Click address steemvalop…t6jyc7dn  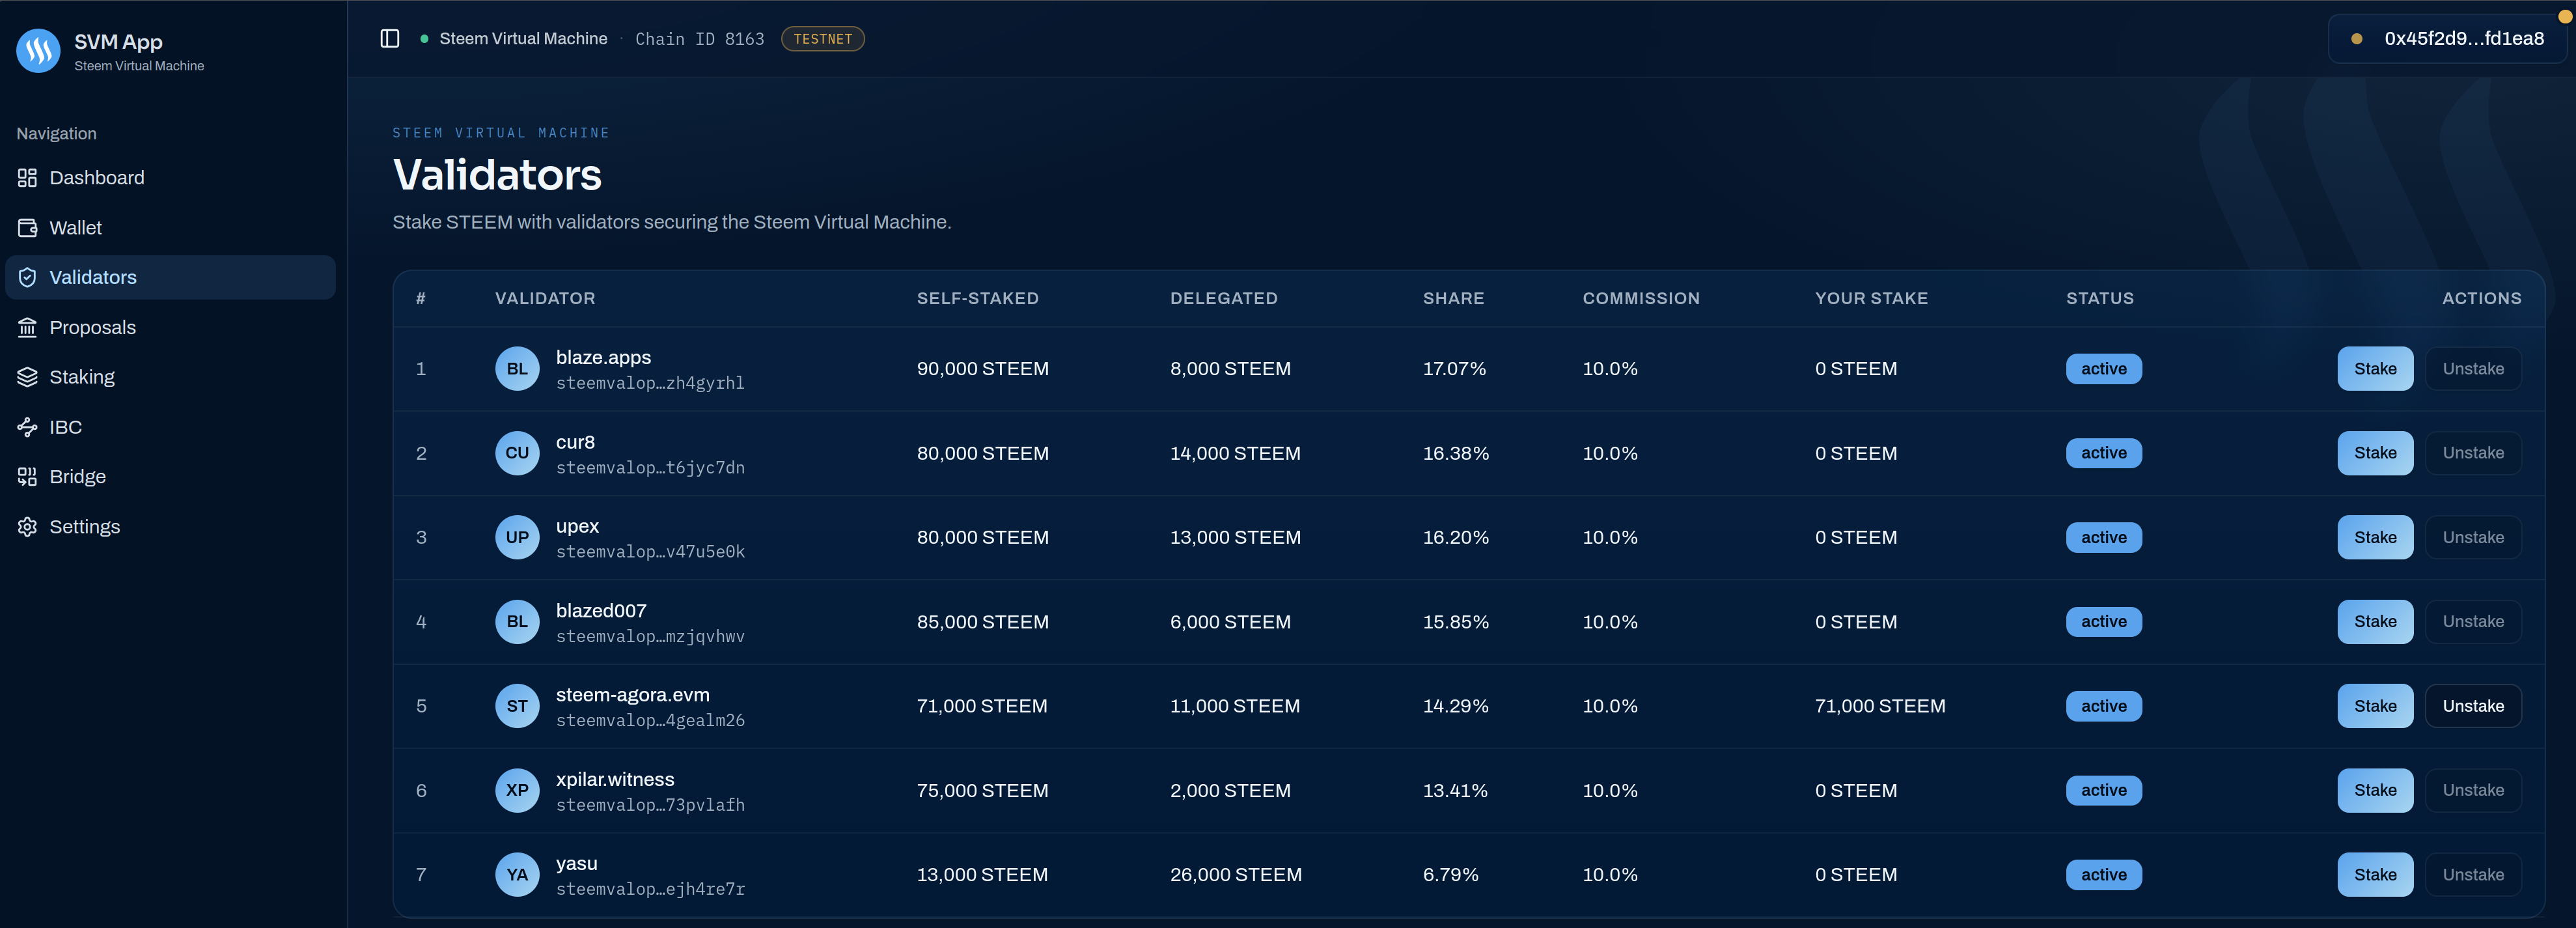pos(650,467)
